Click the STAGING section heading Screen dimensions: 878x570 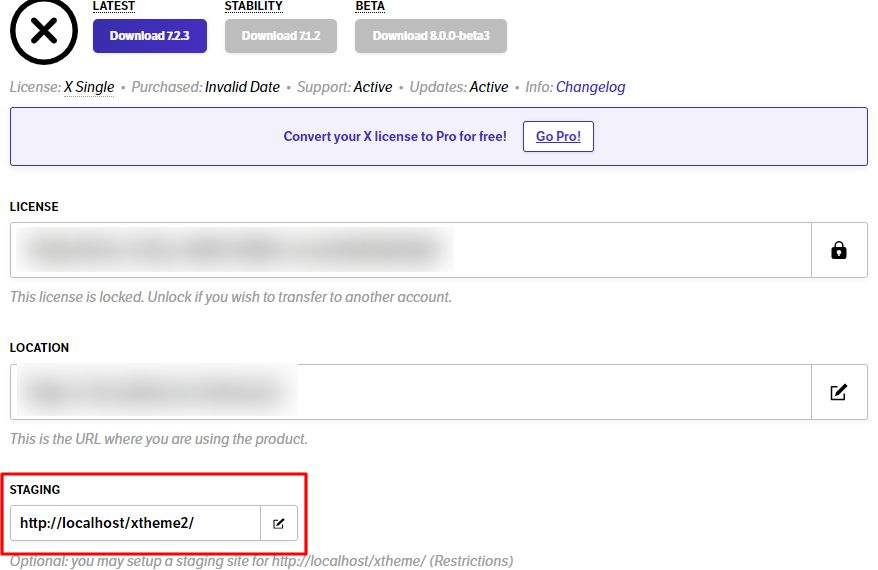(35, 490)
